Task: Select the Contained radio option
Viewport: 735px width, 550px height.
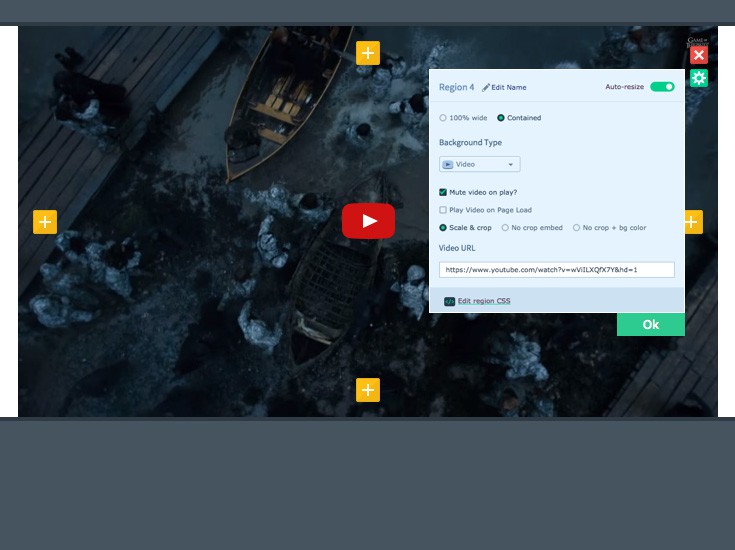Action: point(501,118)
